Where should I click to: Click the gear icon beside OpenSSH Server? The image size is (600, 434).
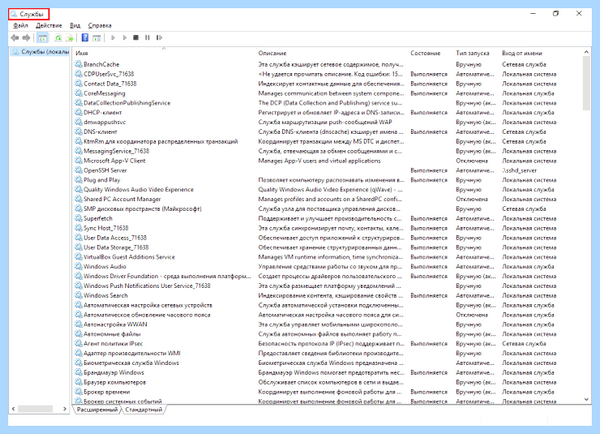coord(78,170)
